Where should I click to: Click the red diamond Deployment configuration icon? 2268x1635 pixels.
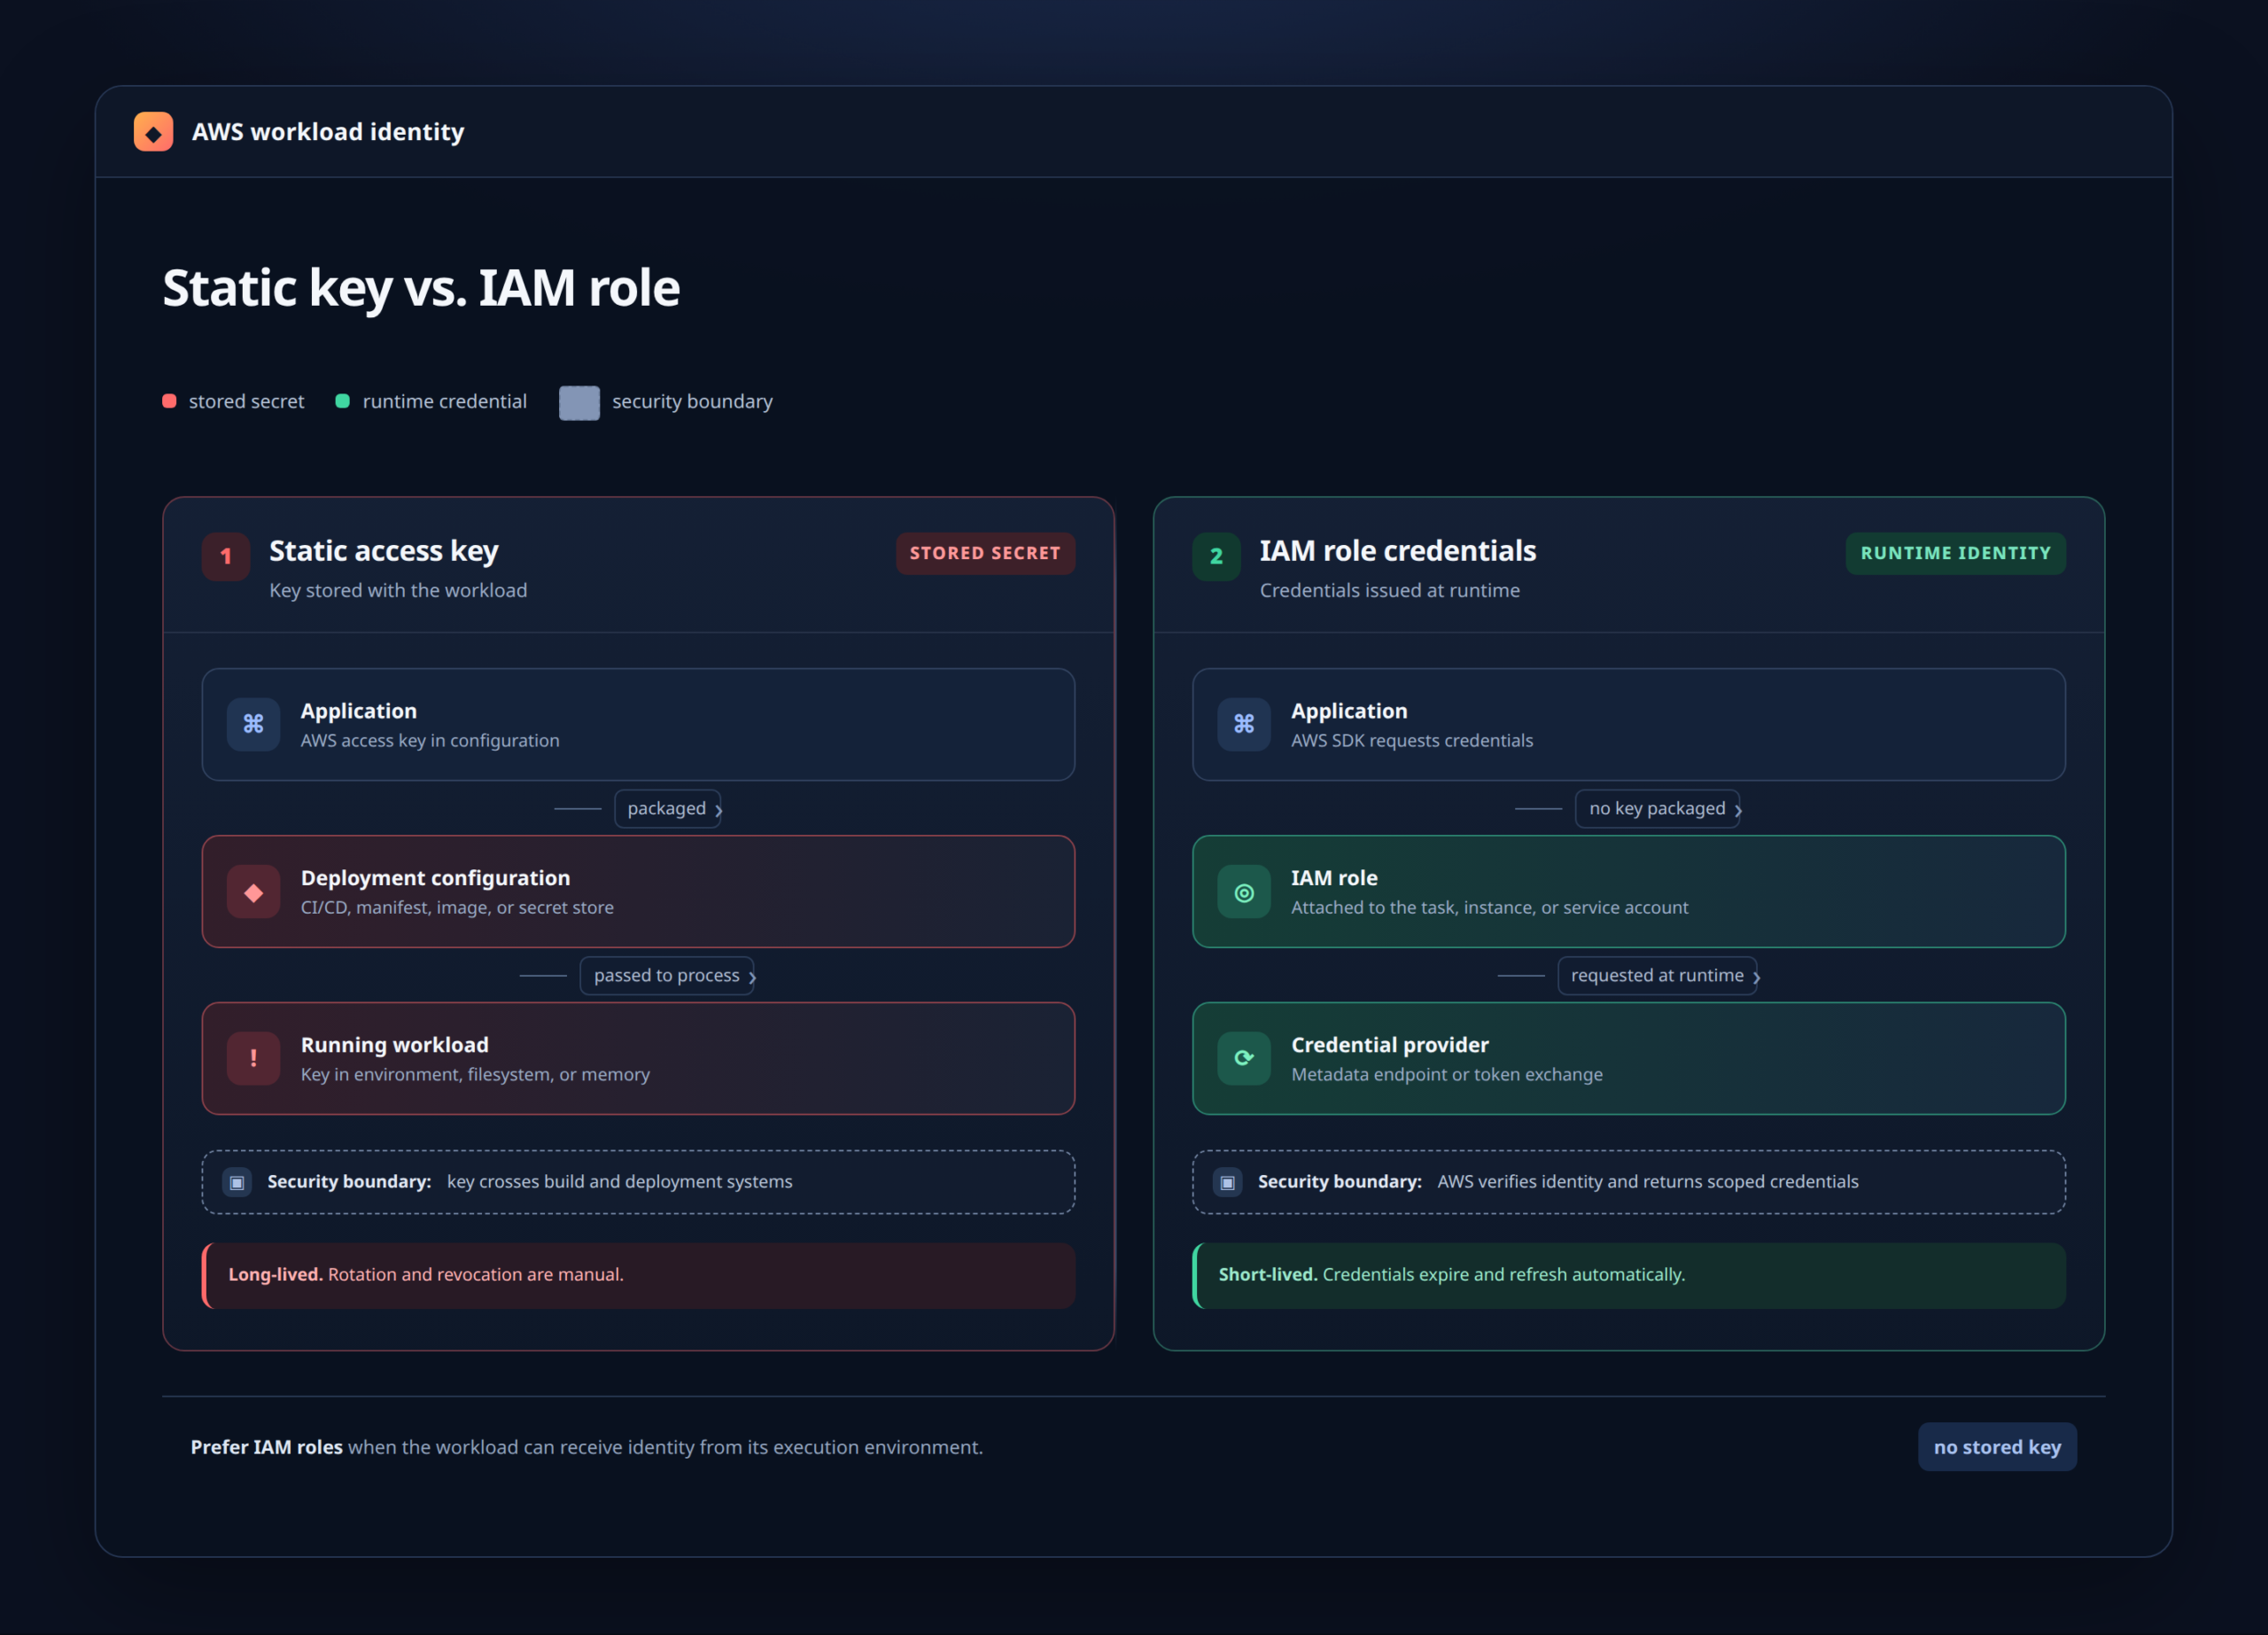click(x=253, y=891)
